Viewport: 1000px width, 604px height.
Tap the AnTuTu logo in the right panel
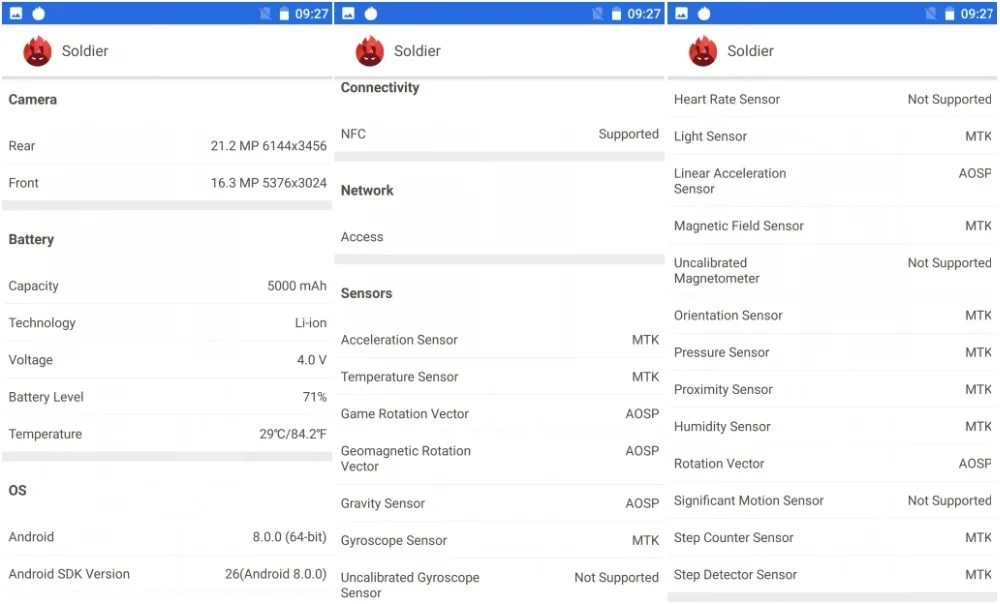[x=702, y=51]
